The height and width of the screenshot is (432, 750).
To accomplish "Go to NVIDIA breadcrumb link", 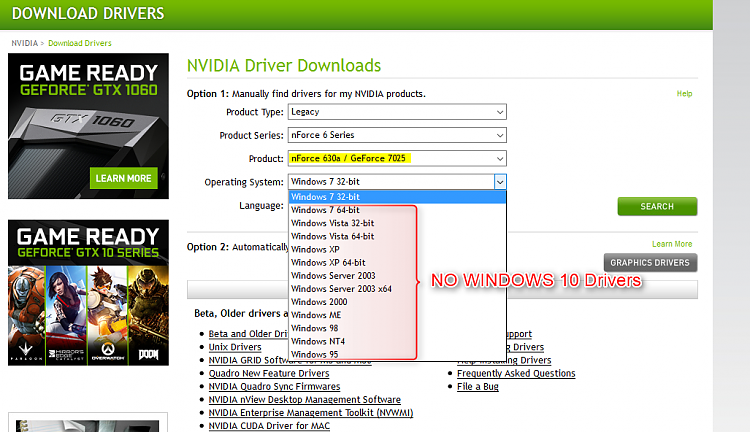I will coord(24,43).
